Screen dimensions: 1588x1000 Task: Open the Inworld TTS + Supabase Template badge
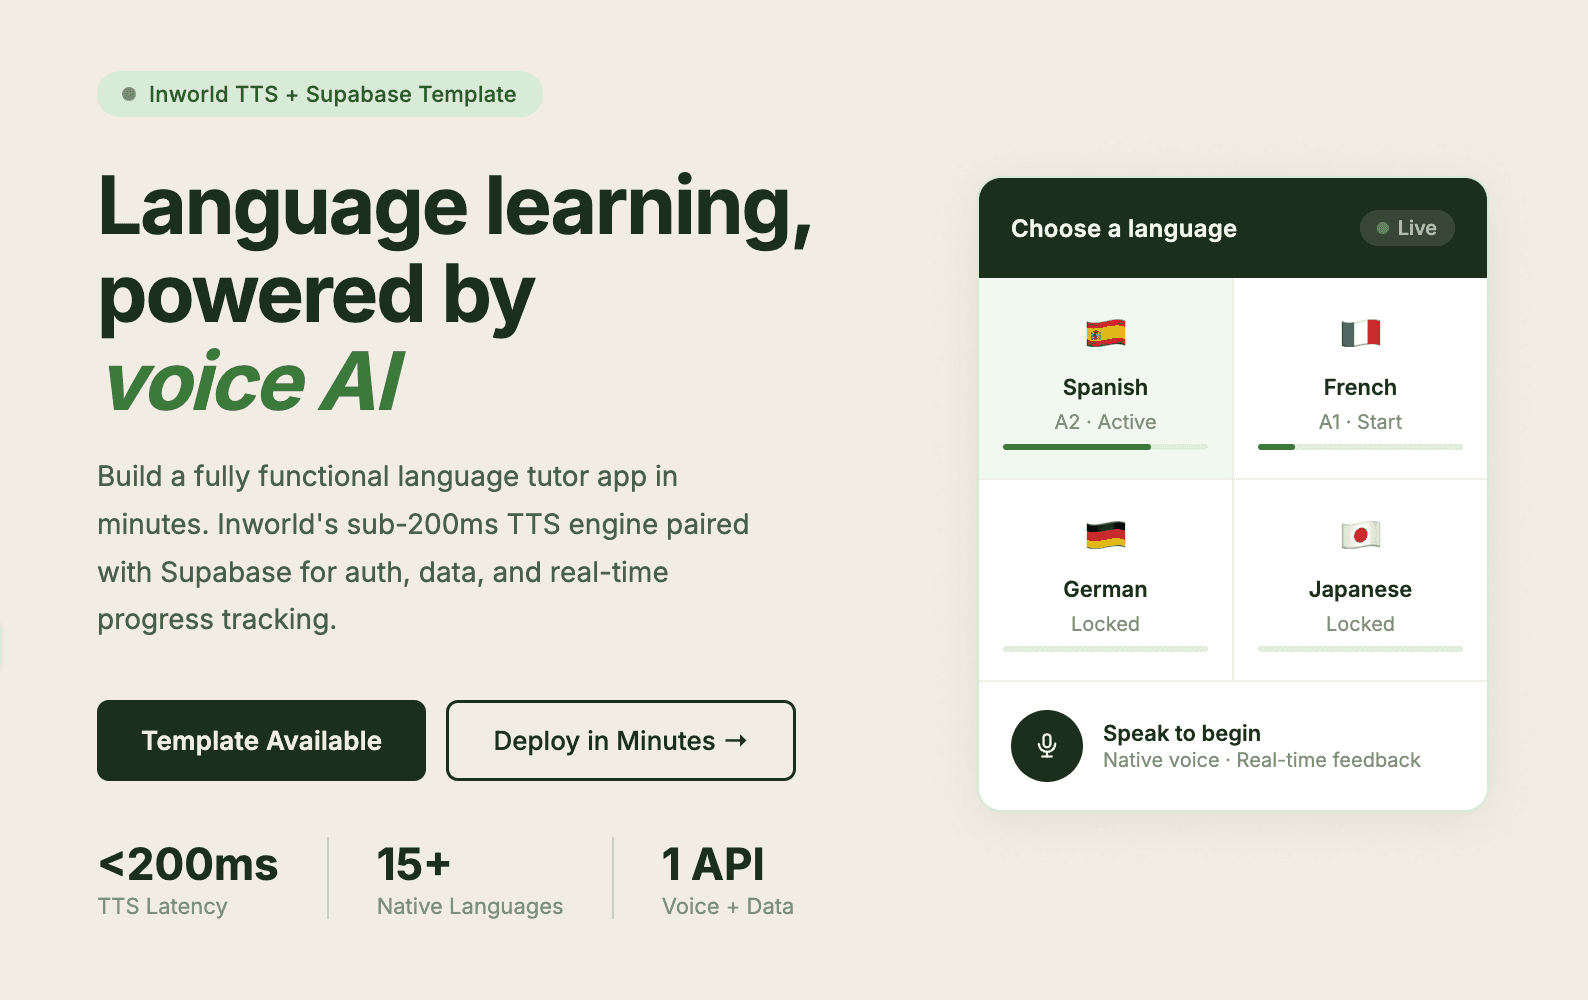click(x=320, y=94)
